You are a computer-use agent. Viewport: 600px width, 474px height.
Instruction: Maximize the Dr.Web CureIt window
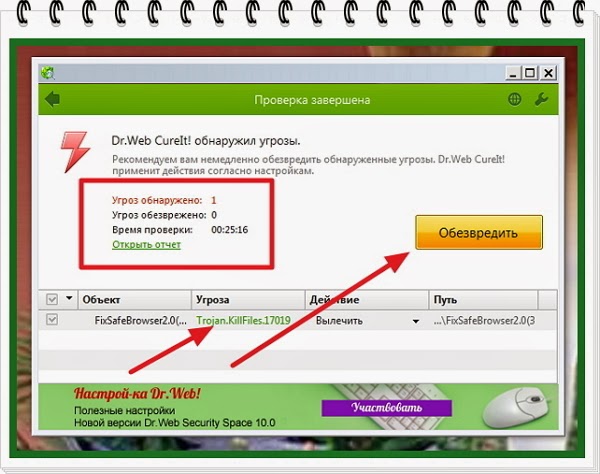[x=530, y=73]
